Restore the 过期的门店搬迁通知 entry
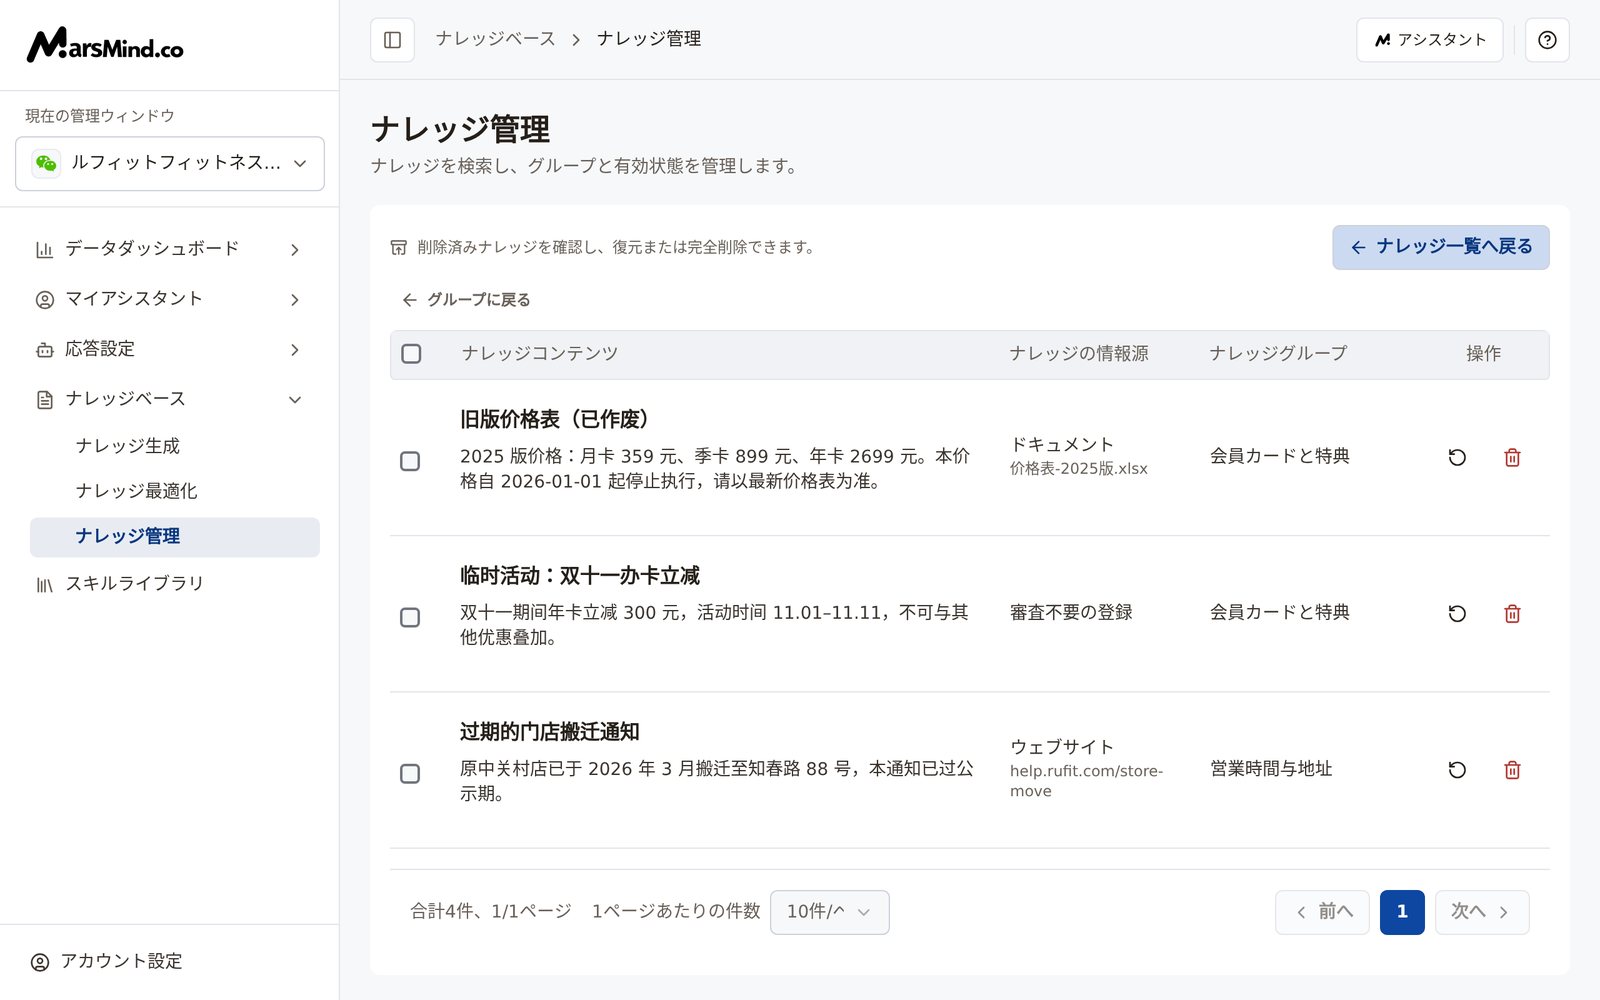The width and height of the screenshot is (1600, 1000). (1457, 769)
